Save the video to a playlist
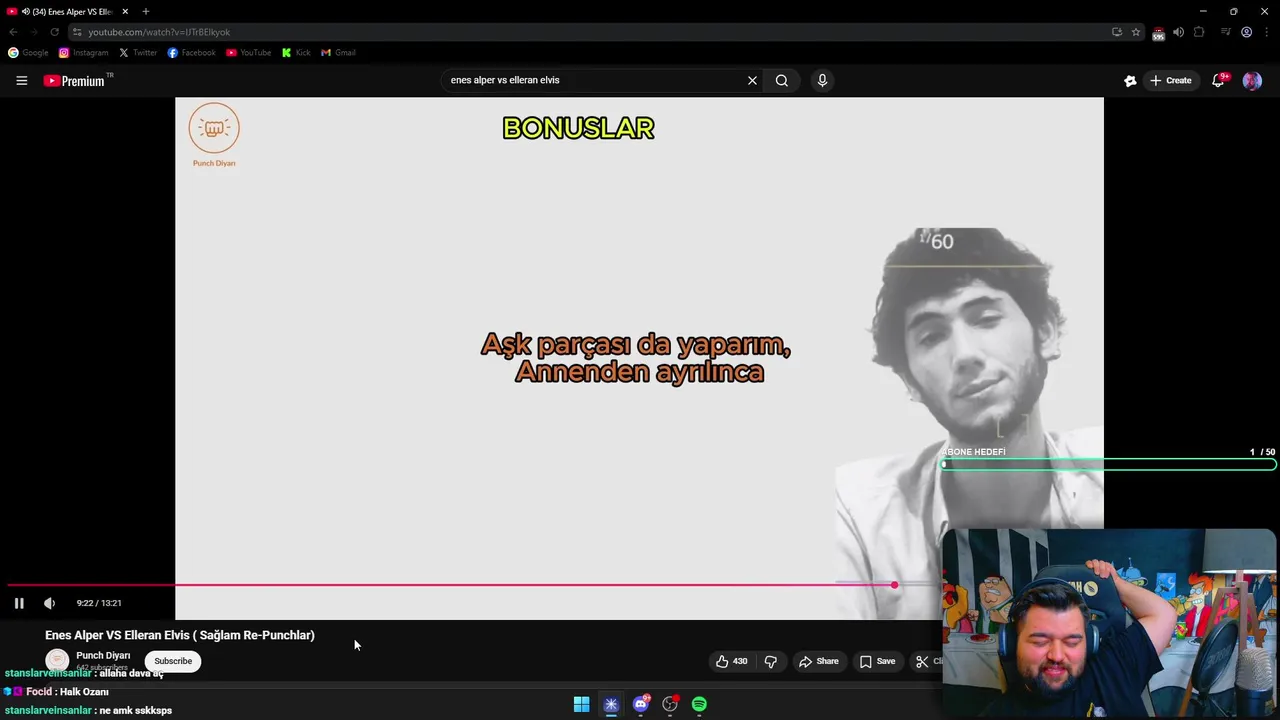The image size is (1280, 720). pos(877,661)
